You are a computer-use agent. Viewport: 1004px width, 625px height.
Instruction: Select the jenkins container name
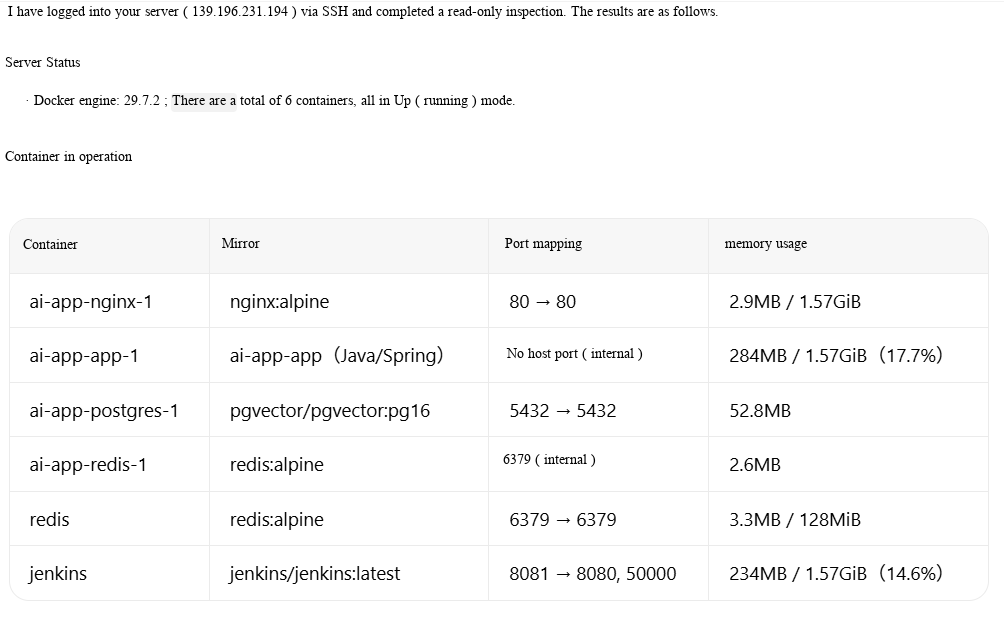pyautogui.click(x=58, y=574)
